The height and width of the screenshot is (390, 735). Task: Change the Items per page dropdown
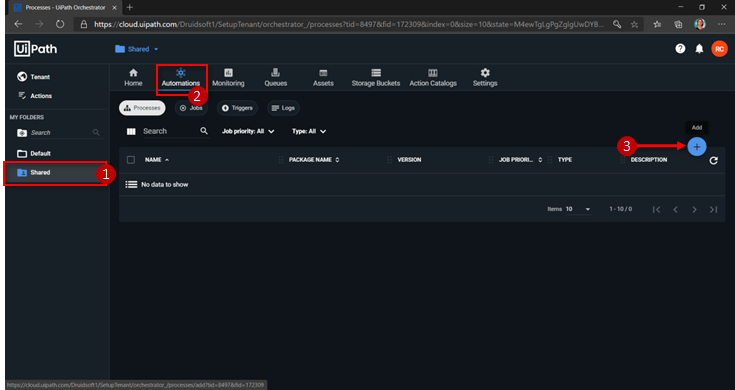[x=578, y=209]
